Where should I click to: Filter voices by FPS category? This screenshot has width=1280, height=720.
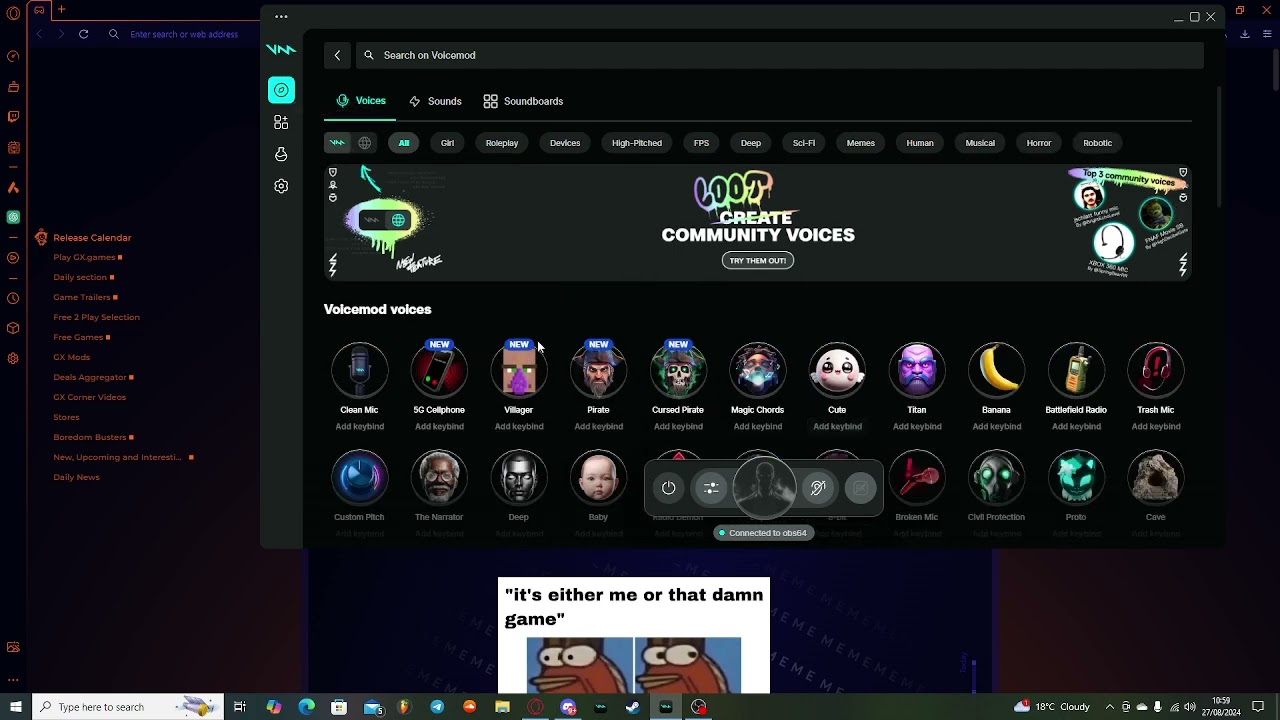(x=701, y=143)
